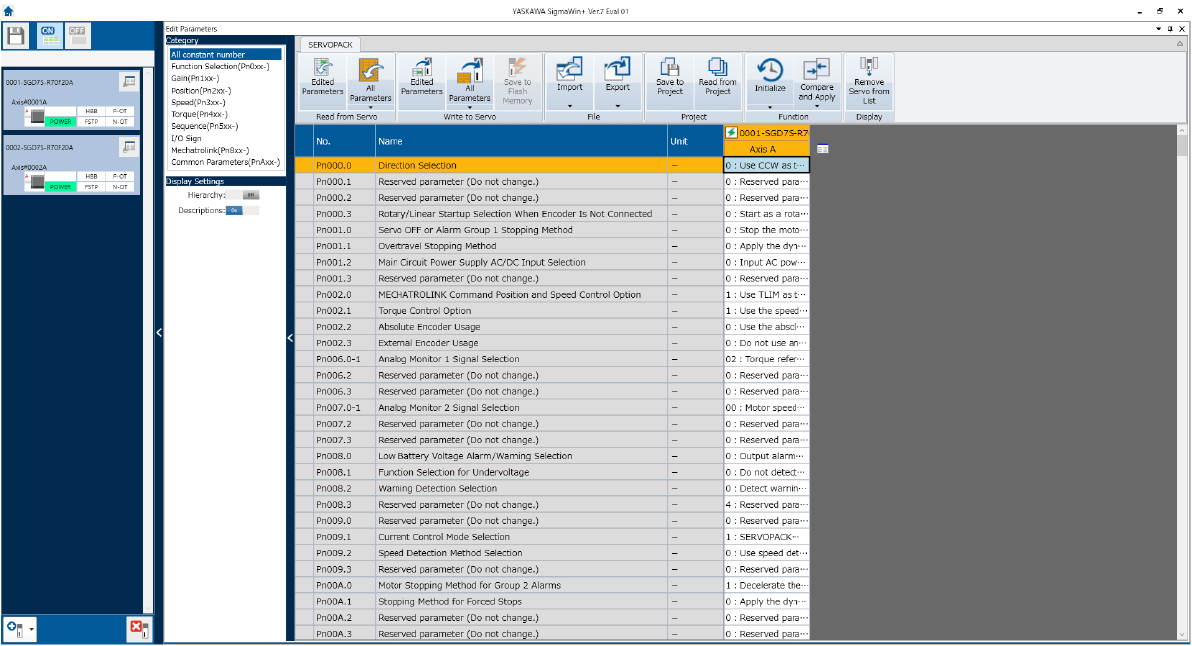The width and height of the screenshot is (1192, 646).
Task: Click Edited Parameters under Read from Servo
Action: click(x=323, y=76)
